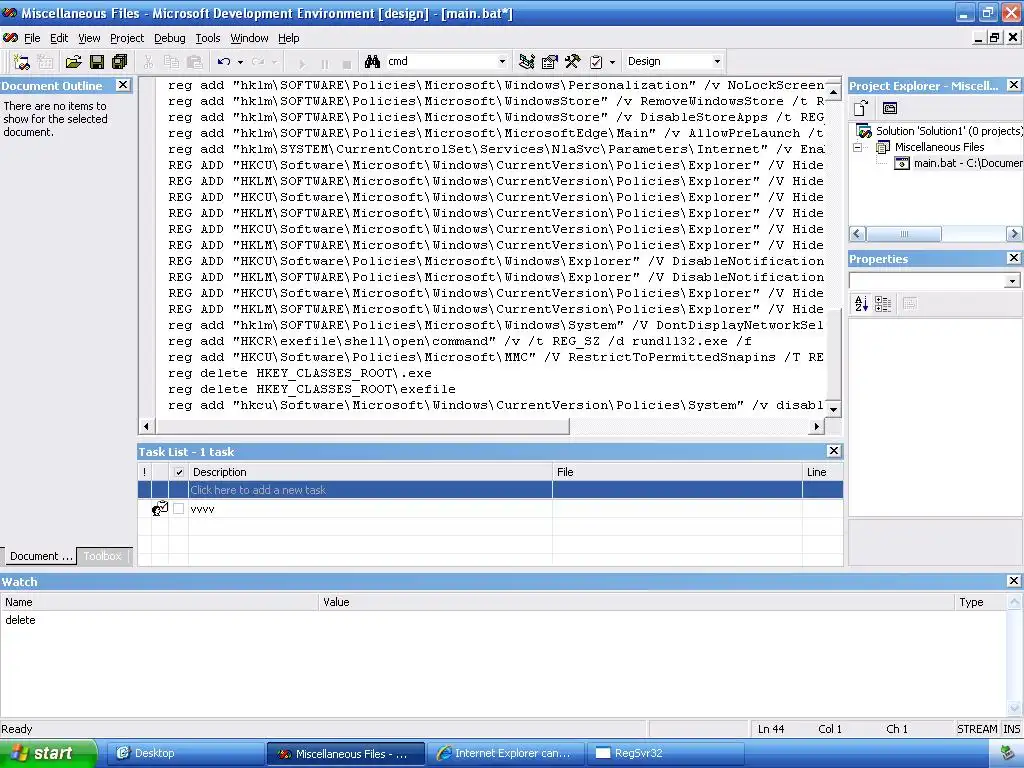
Task: Tick the checkbox for task 'vvvv'
Action: coord(179,509)
